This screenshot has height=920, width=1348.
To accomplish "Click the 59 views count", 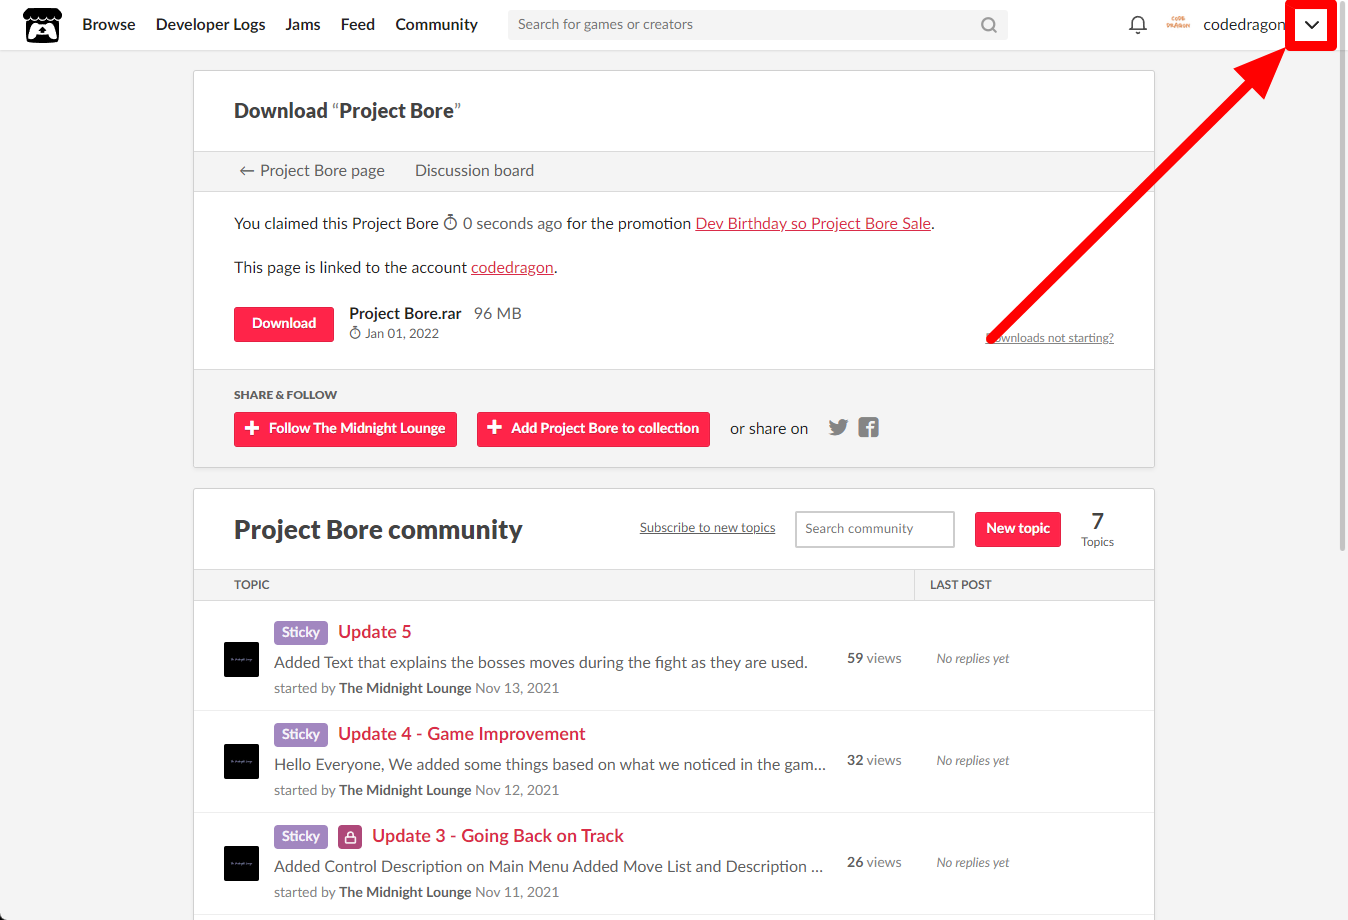I will tap(874, 658).
